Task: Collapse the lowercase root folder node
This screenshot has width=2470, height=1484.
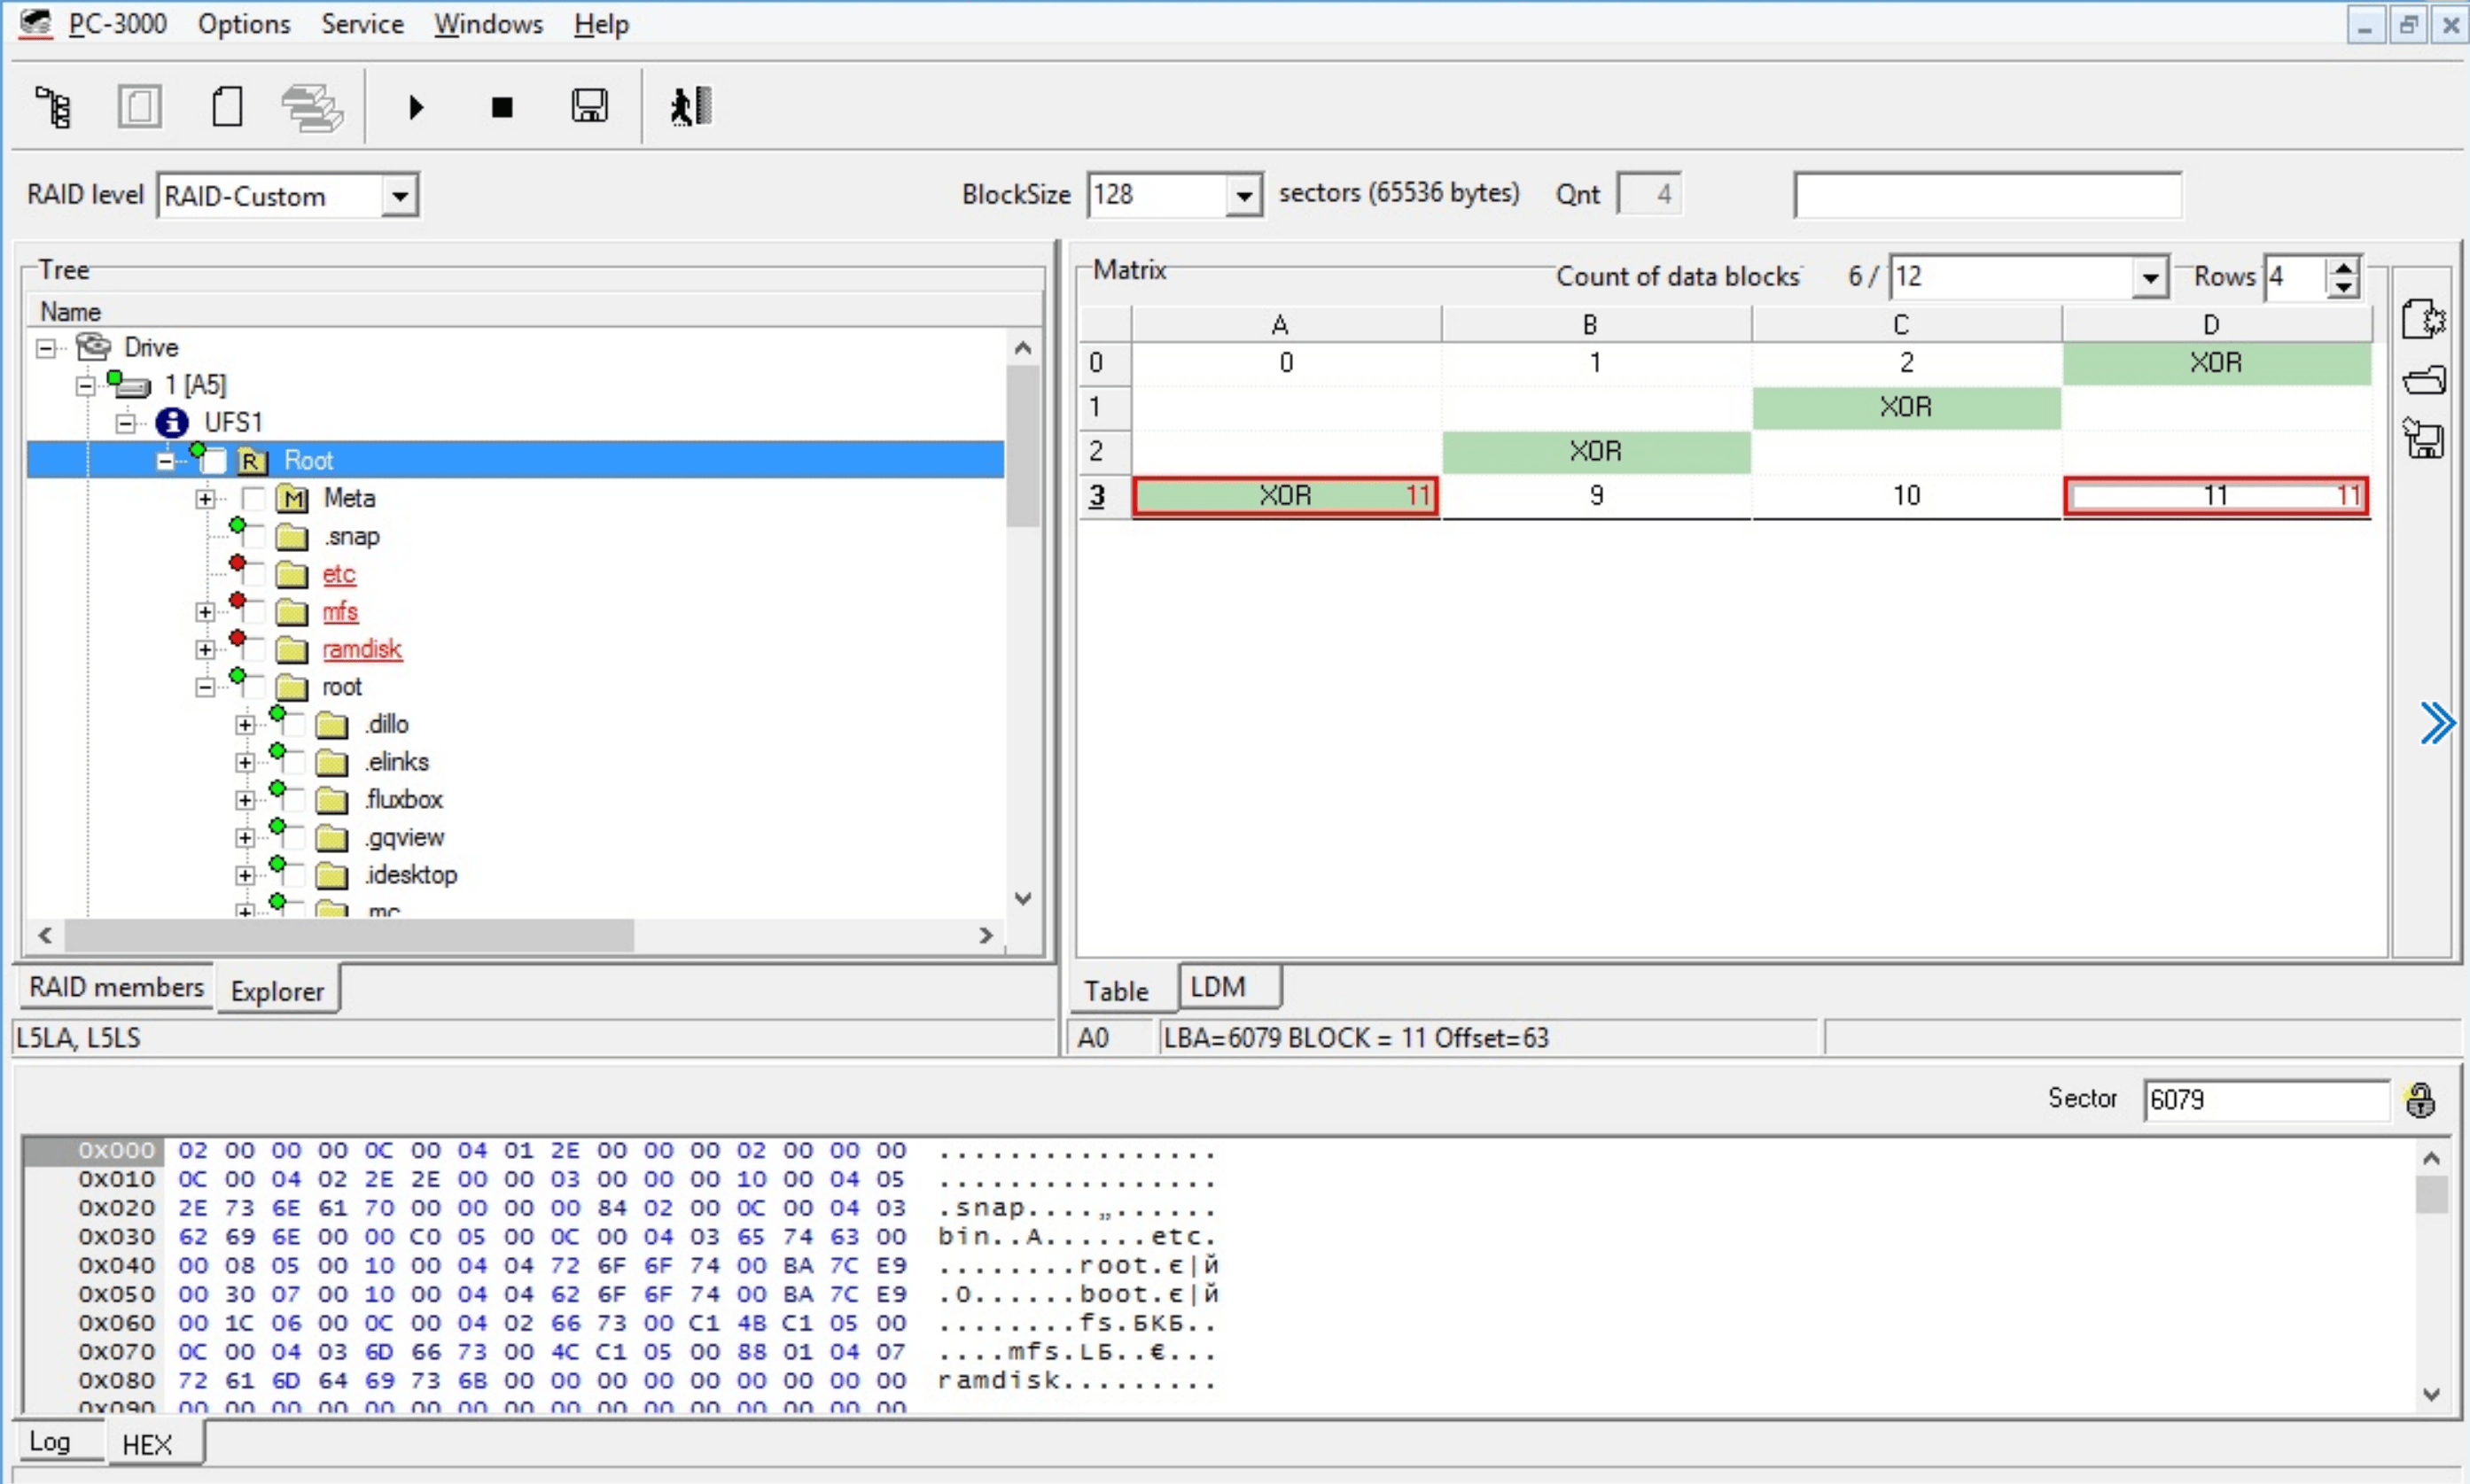Action: (x=205, y=687)
